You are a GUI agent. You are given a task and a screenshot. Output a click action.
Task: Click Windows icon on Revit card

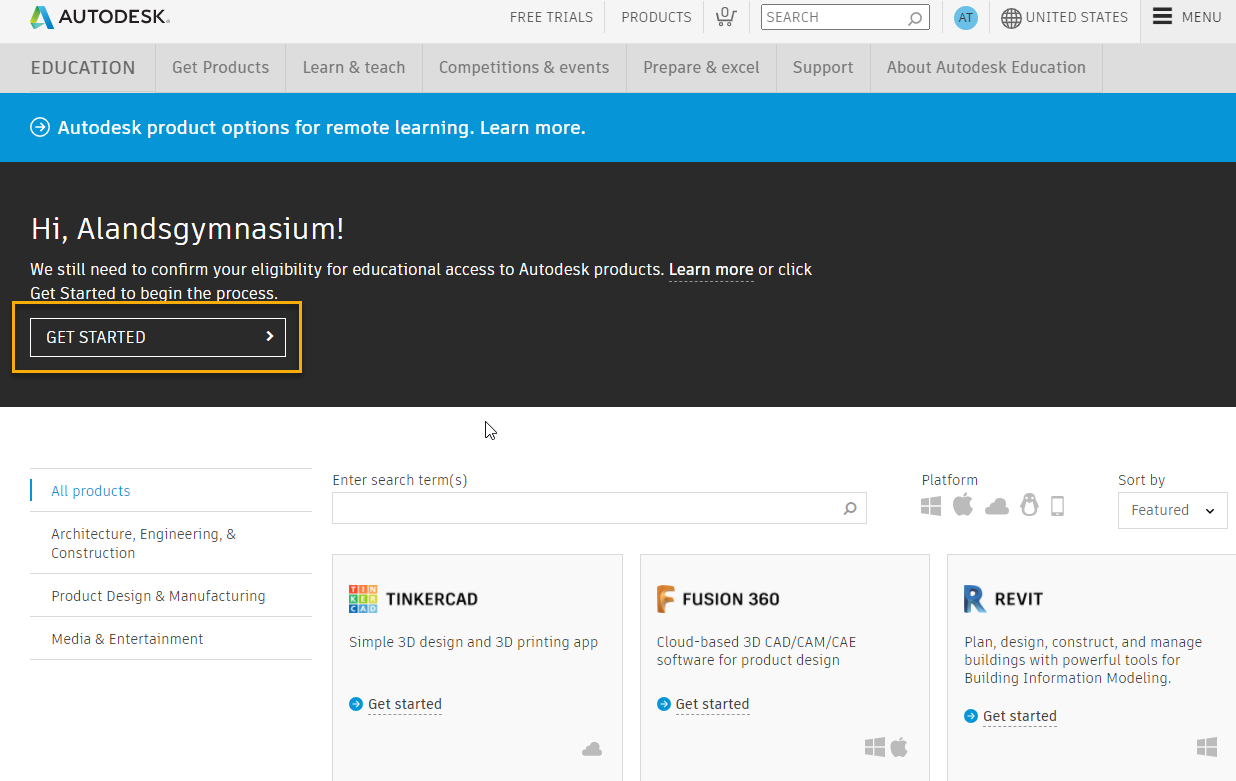tap(1207, 747)
